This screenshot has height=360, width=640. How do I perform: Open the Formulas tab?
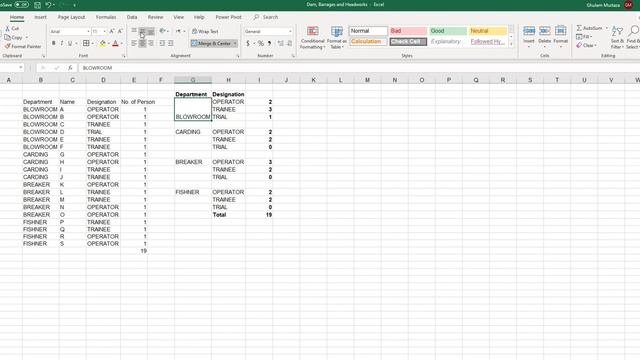coord(106,17)
